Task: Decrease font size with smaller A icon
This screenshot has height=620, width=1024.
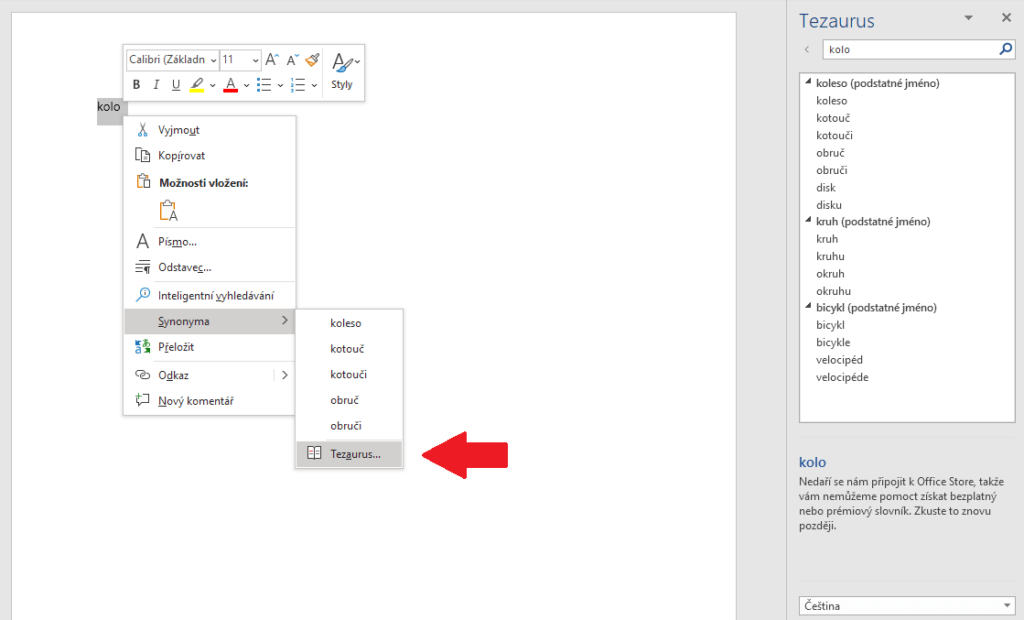Action: 292,60
